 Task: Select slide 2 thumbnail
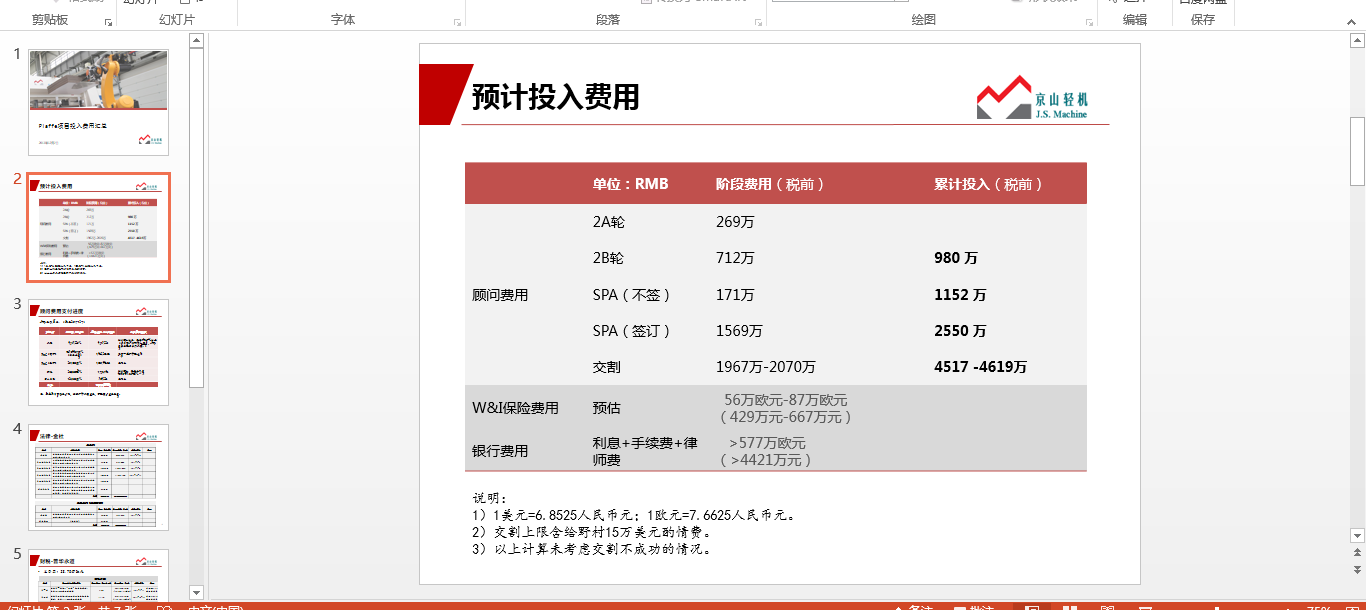point(99,227)
